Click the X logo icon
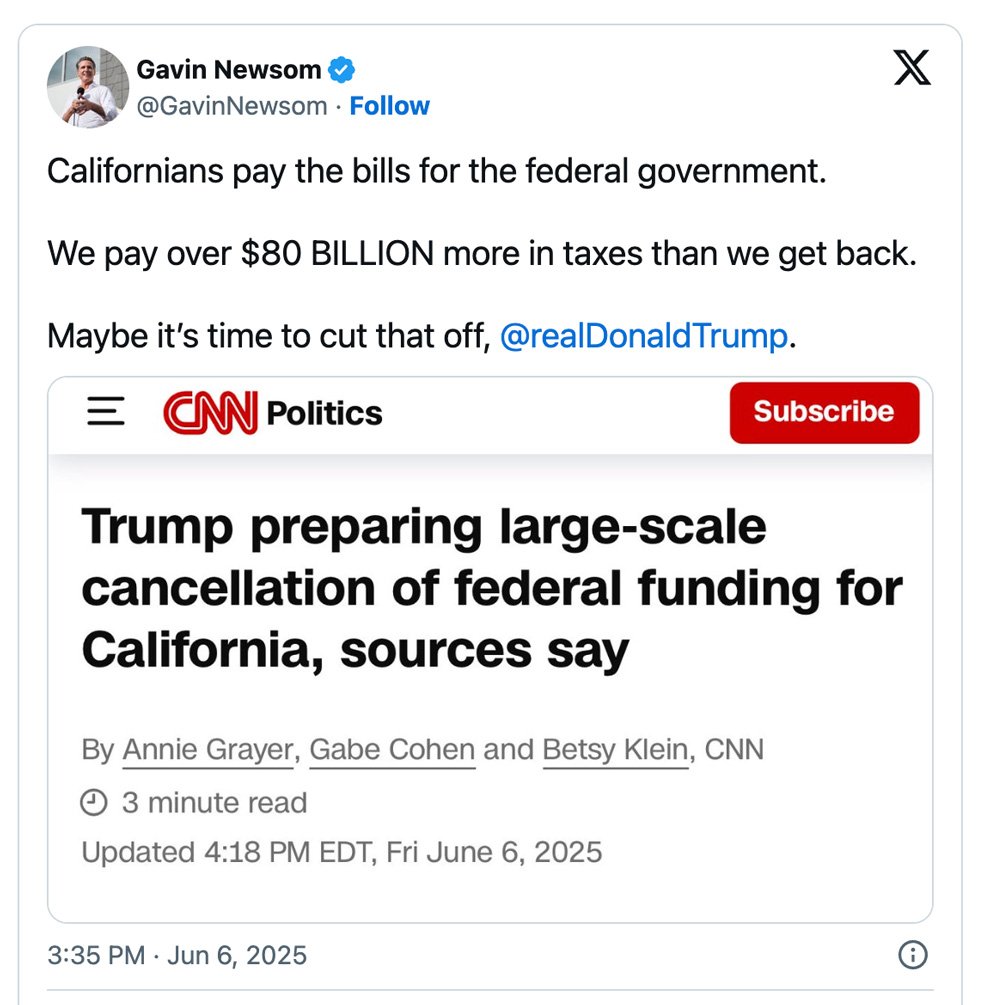Screen dimensions: 990x1005 click(x=911, y=67)
